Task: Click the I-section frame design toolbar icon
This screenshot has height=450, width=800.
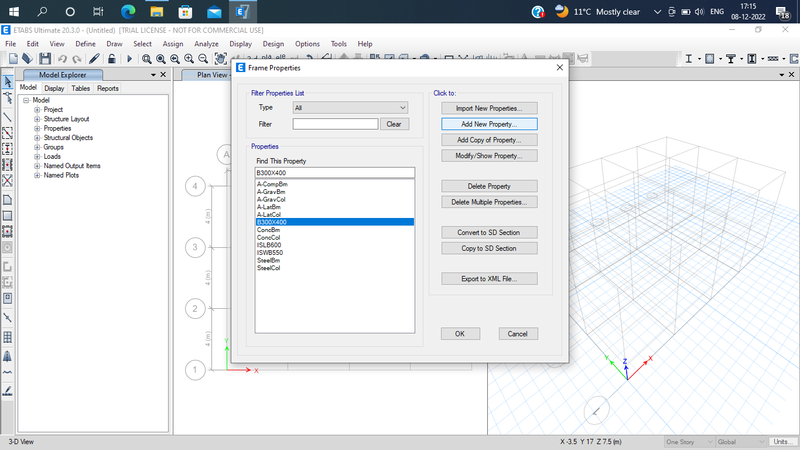Action: [x=688, y=59]
